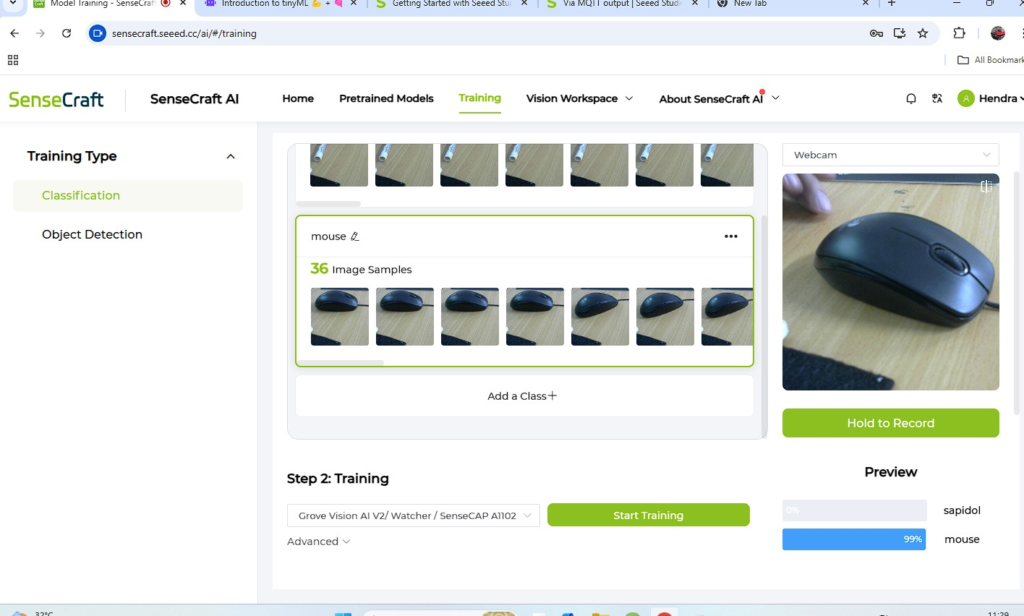Viewport: 1024px width, 616px height.
Task: Click the live webcam preview image
Action: pyautogui.click(x=891, y=282)
